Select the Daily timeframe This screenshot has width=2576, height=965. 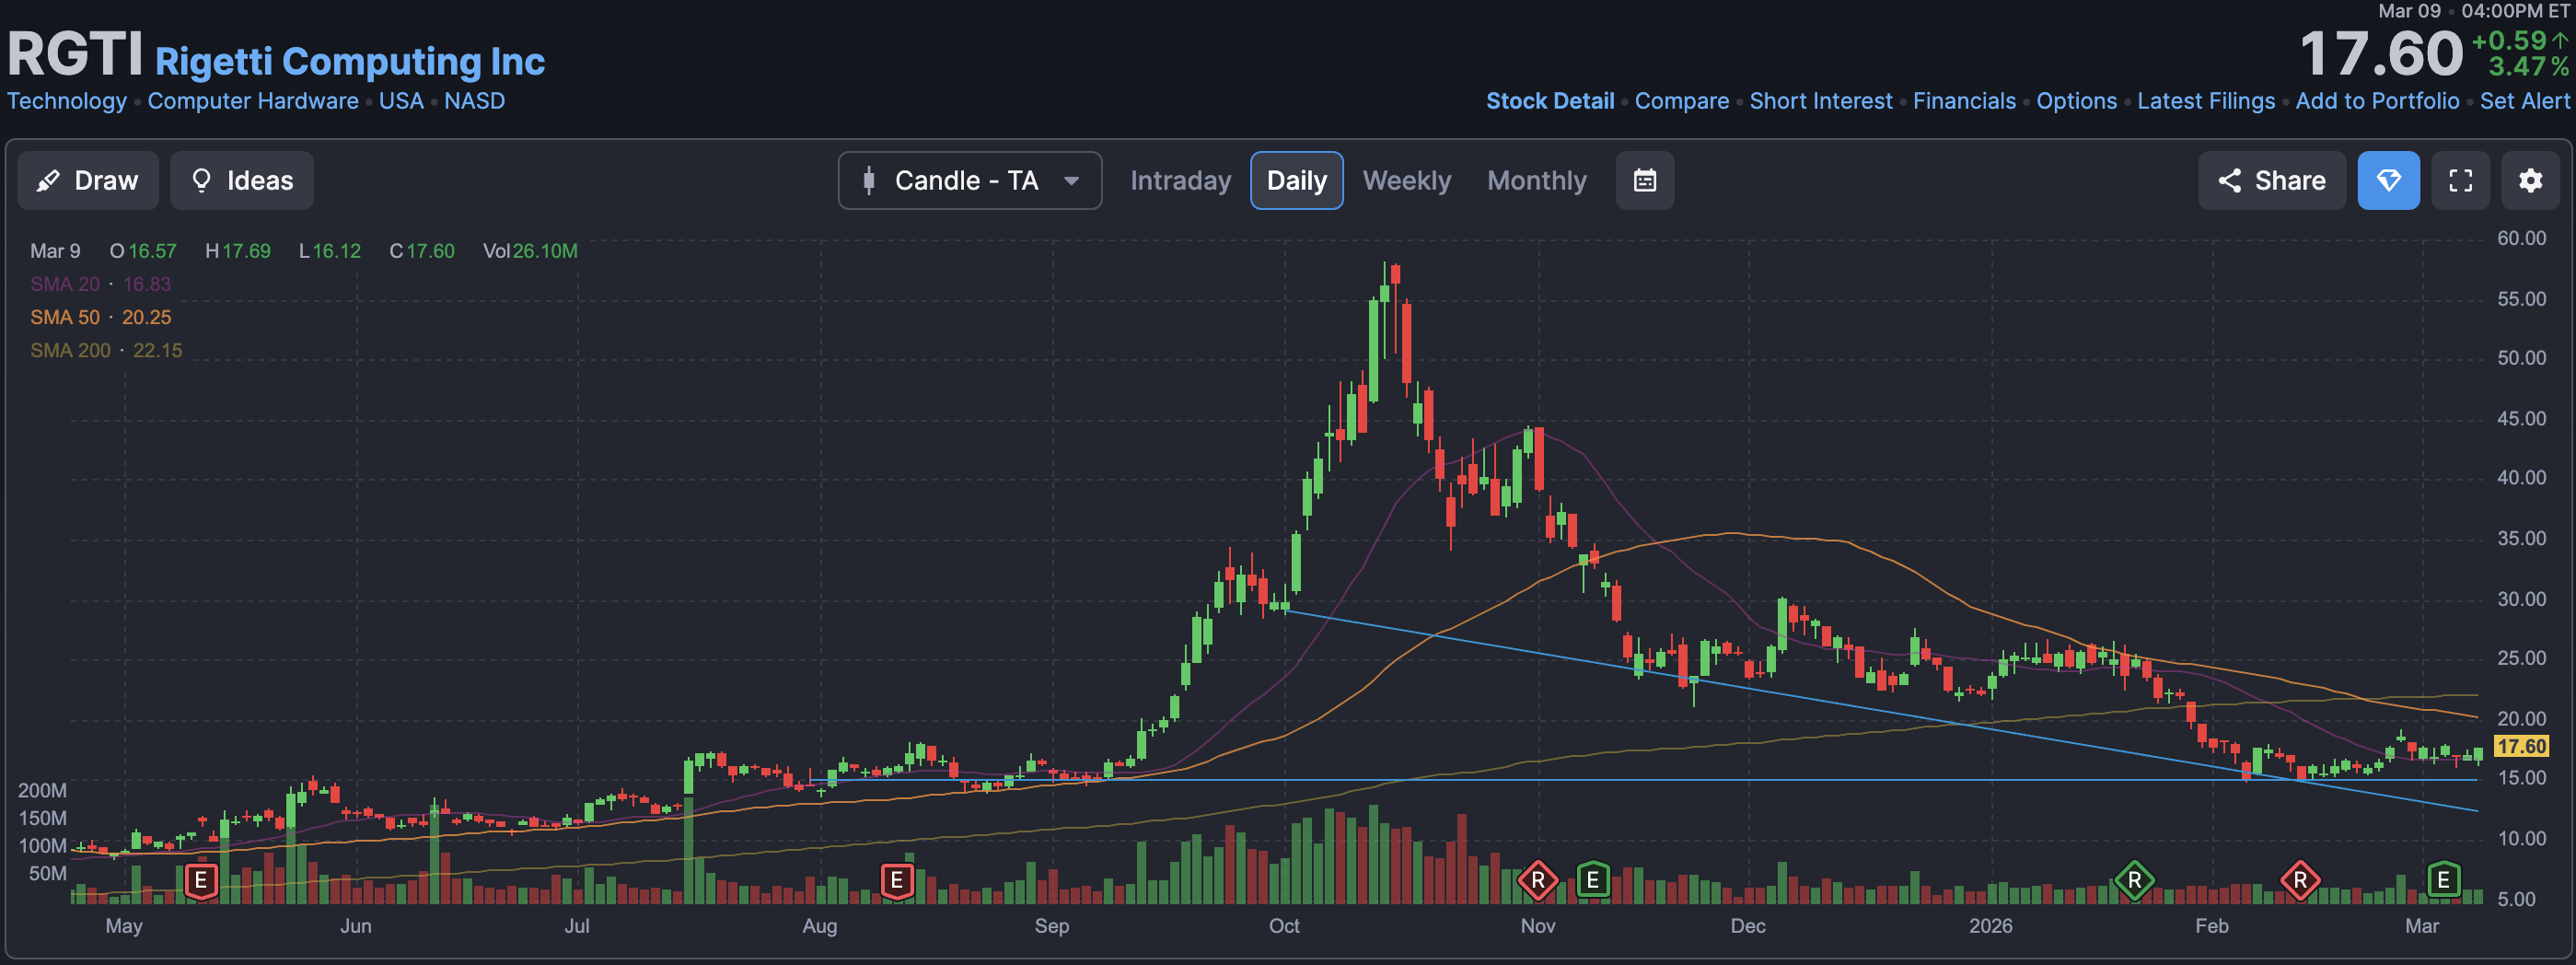point(1297,181)
